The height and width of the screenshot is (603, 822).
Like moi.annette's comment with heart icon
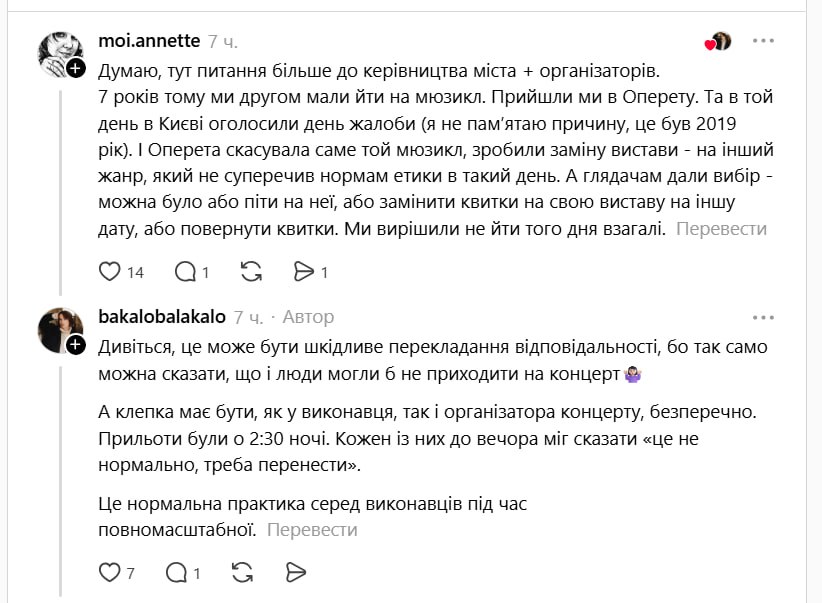click(x=111, y=271)
